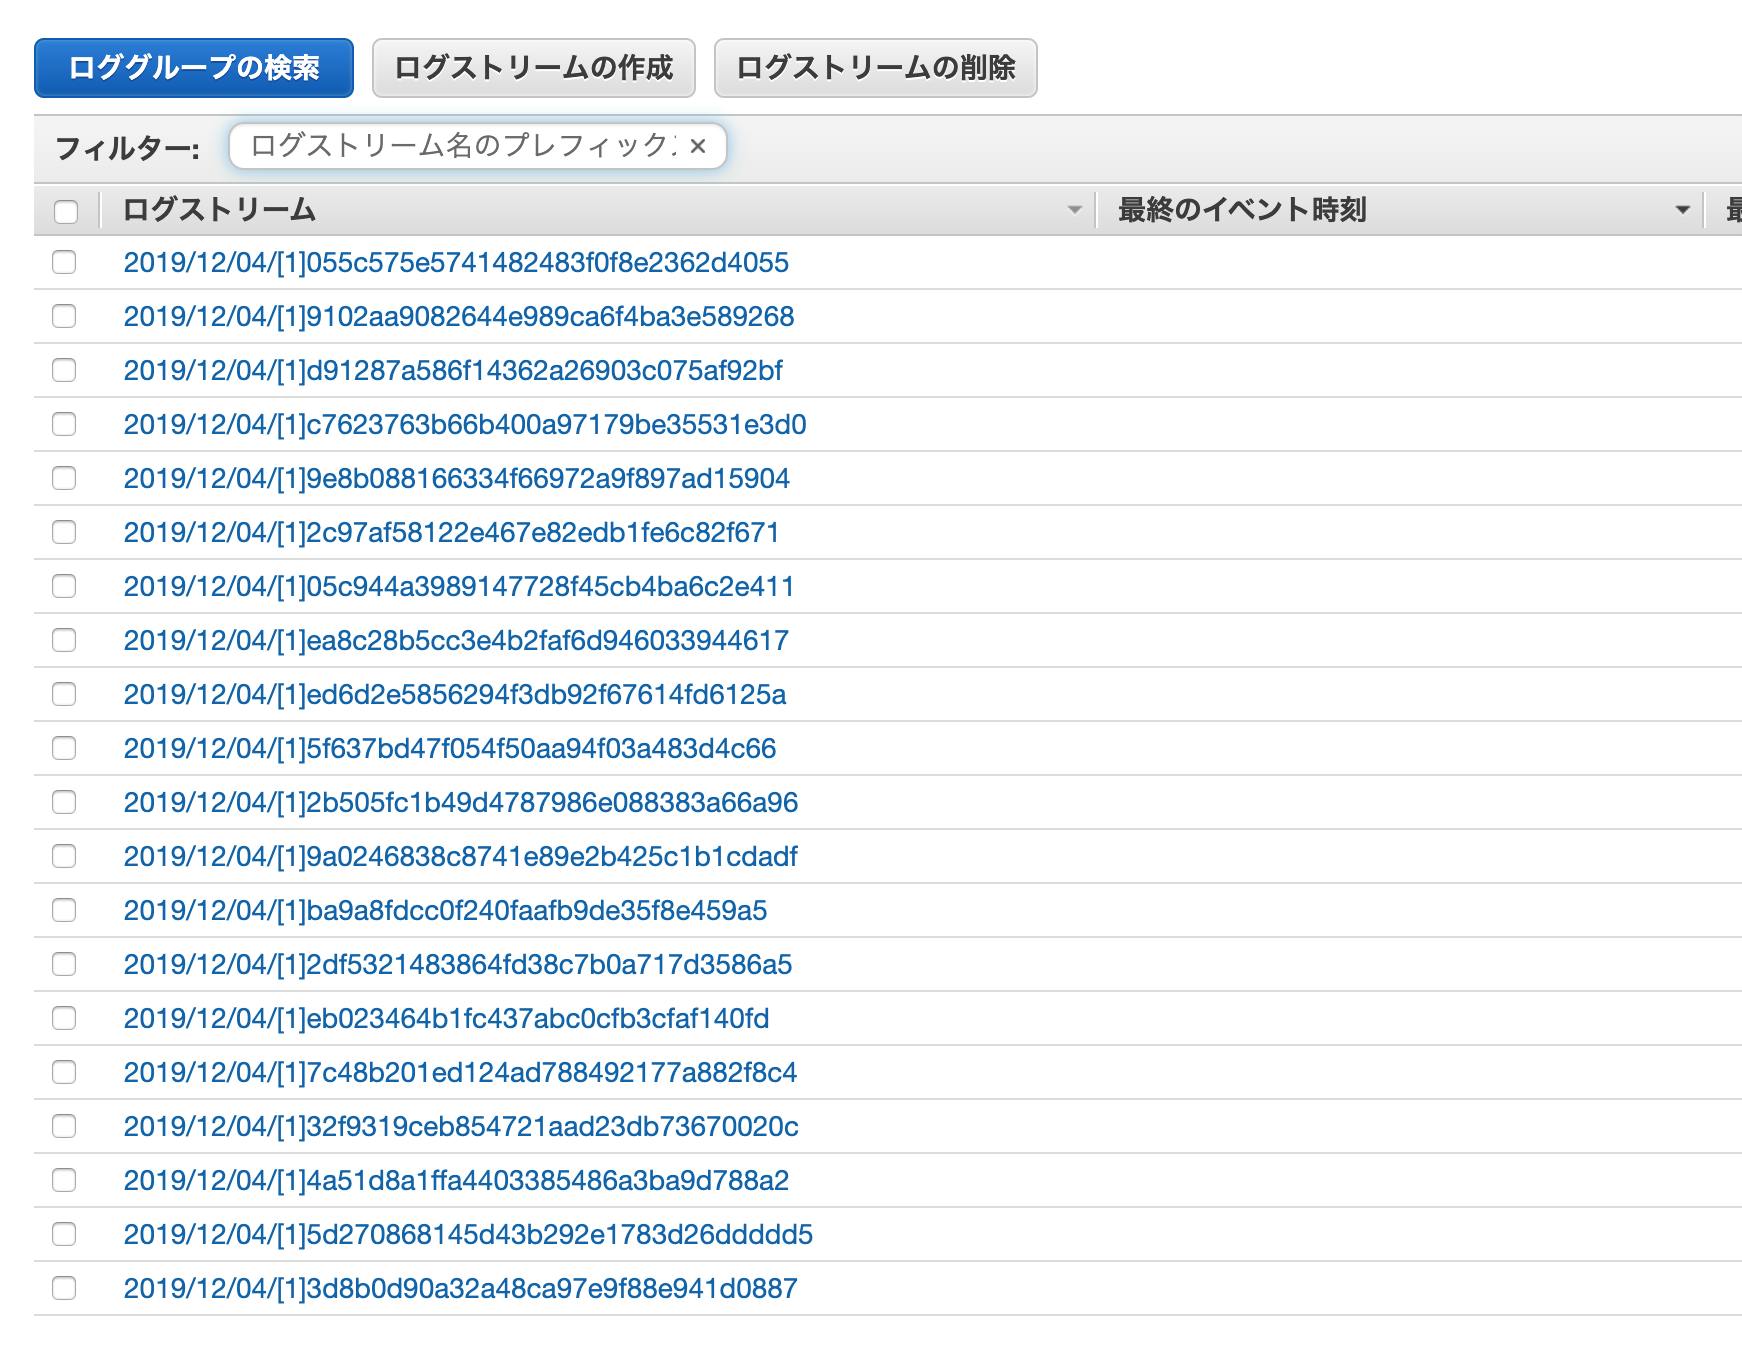Viewport: 1742px width, 1350px height.
Task: Check the checkbox for stream ending in c075af92bf
Action: tap(66, 371)
